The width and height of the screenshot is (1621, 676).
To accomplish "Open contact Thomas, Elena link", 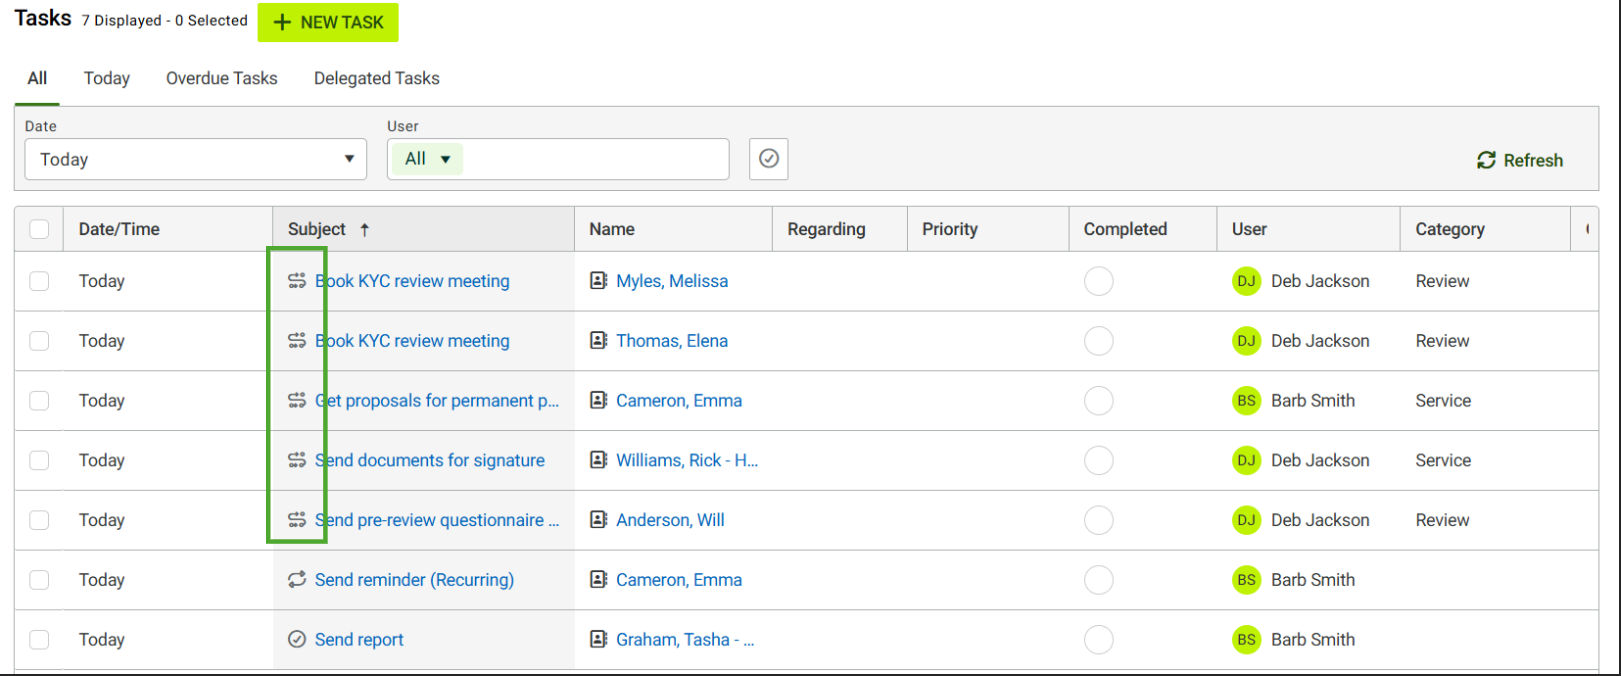I will (x=672, y=341).
